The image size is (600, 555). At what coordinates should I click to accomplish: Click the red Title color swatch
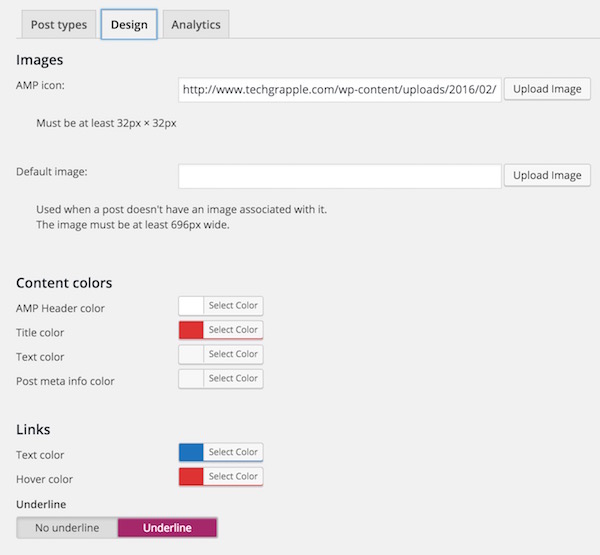point(191,330)
